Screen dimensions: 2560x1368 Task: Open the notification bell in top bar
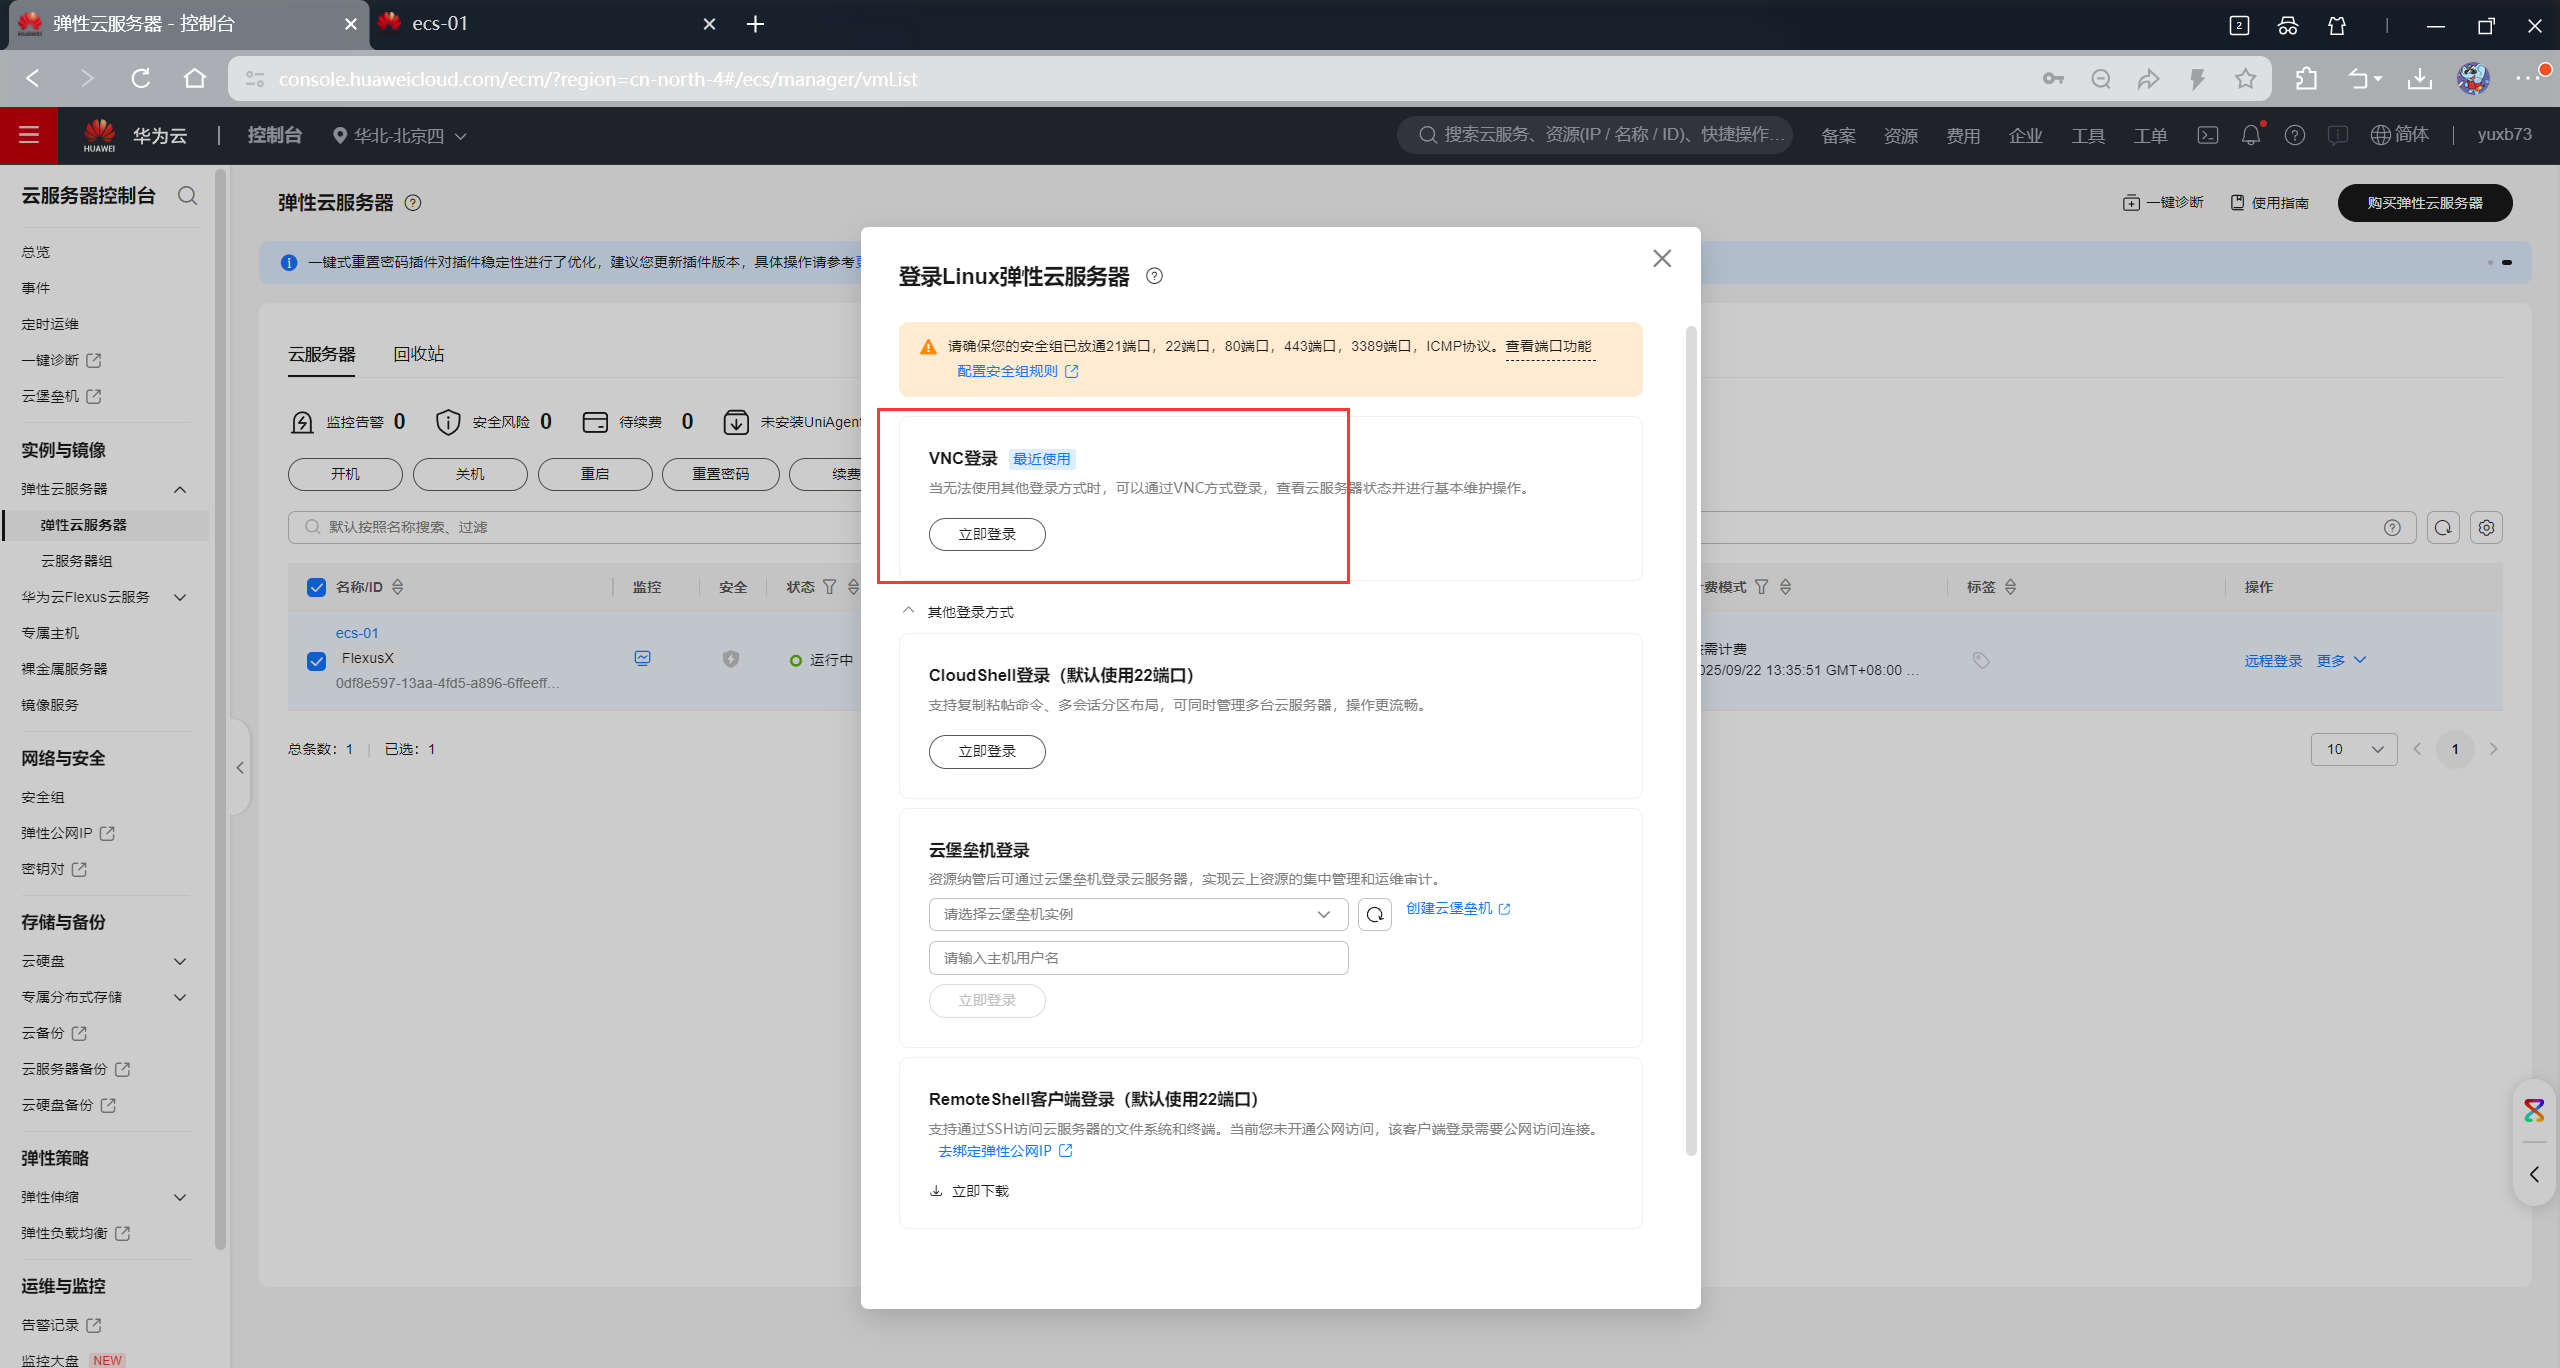[x=2250, y=135]
